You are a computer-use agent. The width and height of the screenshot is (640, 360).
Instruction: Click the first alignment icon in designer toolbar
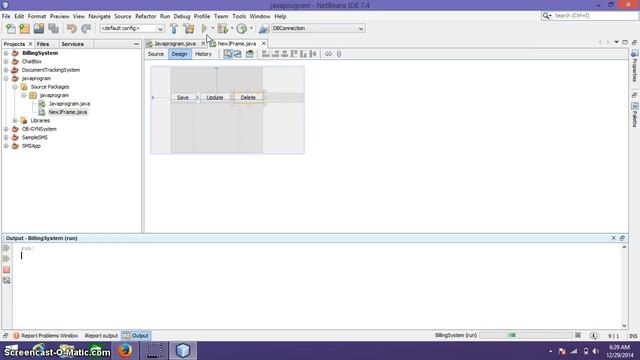coord(266,54)
